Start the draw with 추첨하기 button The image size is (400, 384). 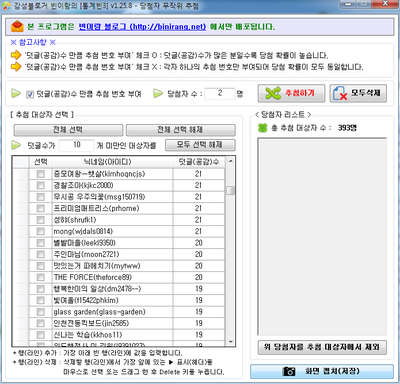coord(291,93)
